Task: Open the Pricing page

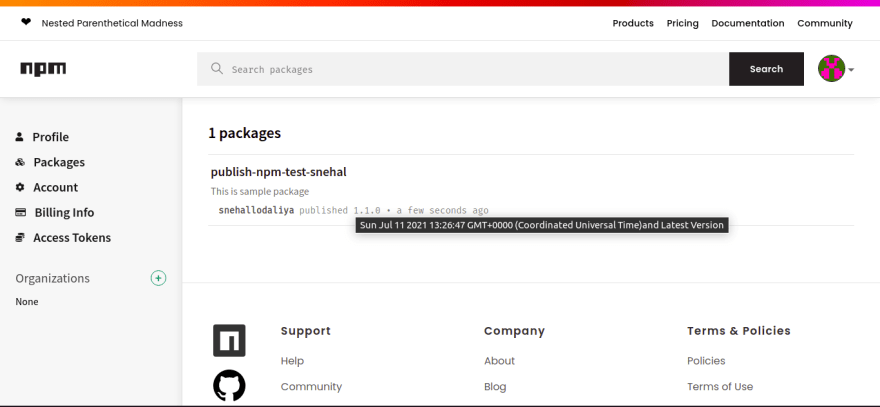Action: (x=682, y=23)
